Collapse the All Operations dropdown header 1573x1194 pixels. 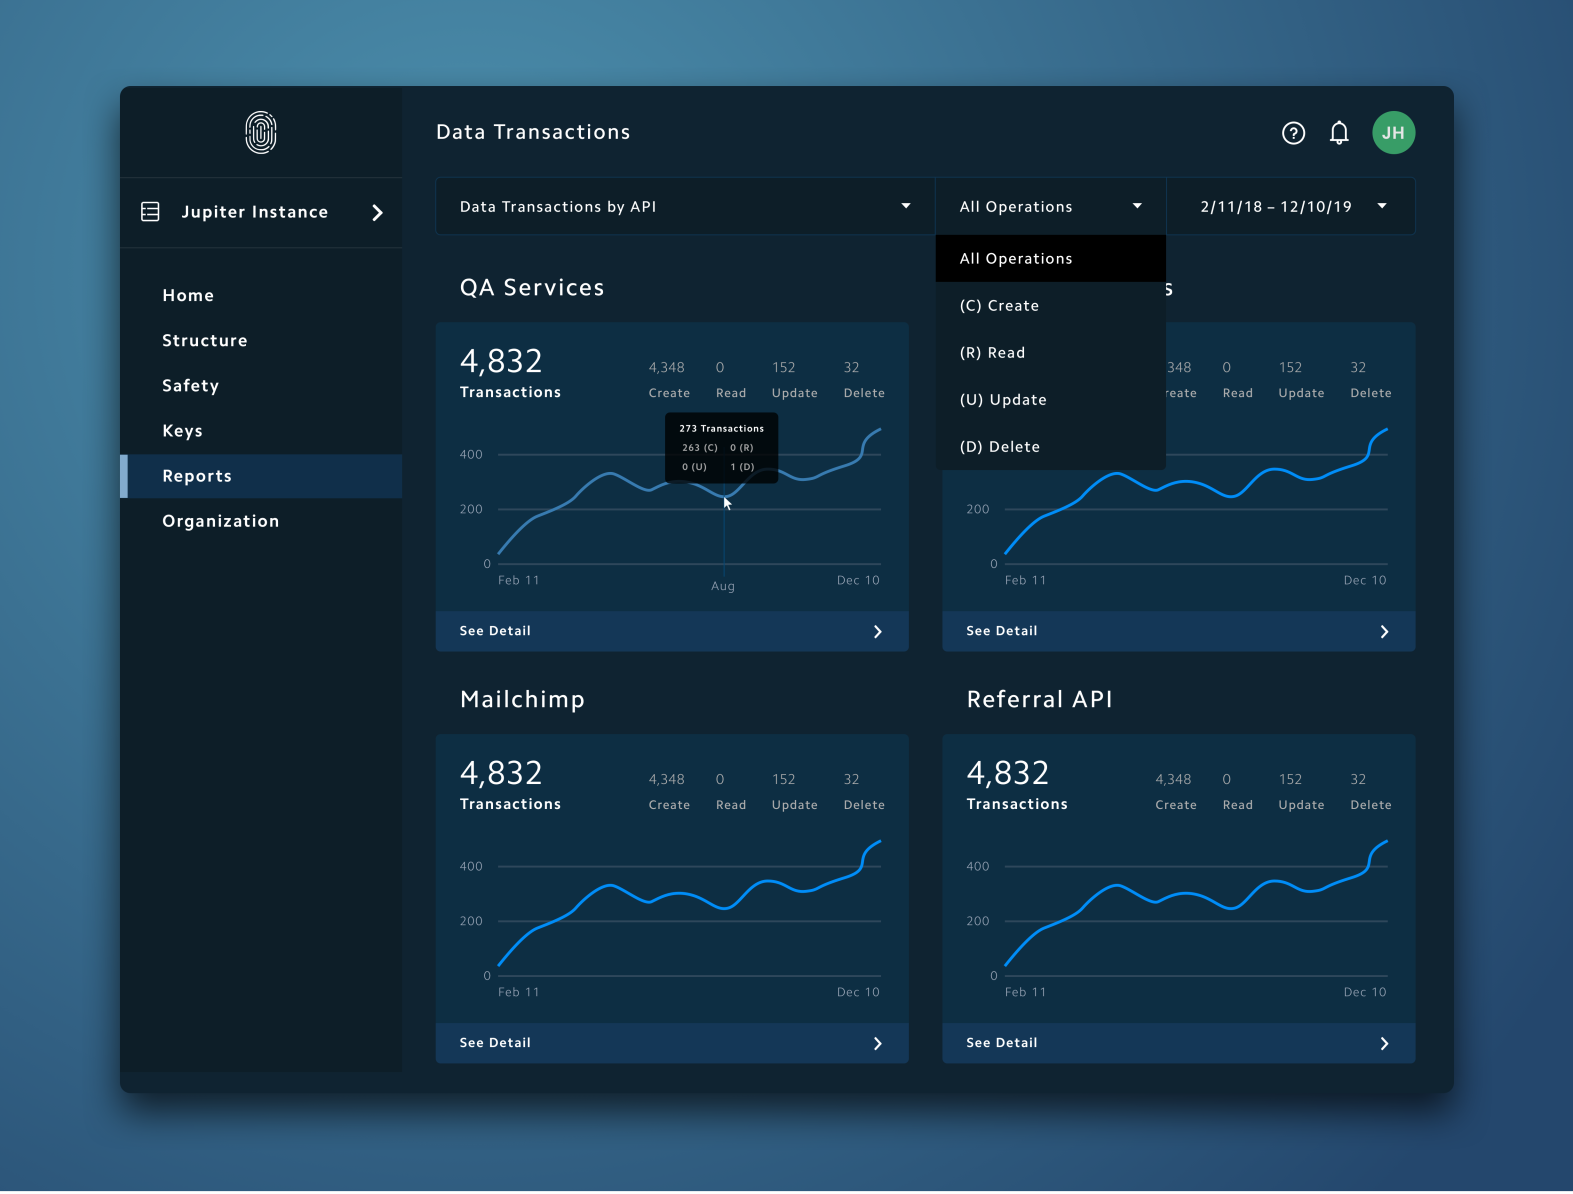tap(1051, 206)
